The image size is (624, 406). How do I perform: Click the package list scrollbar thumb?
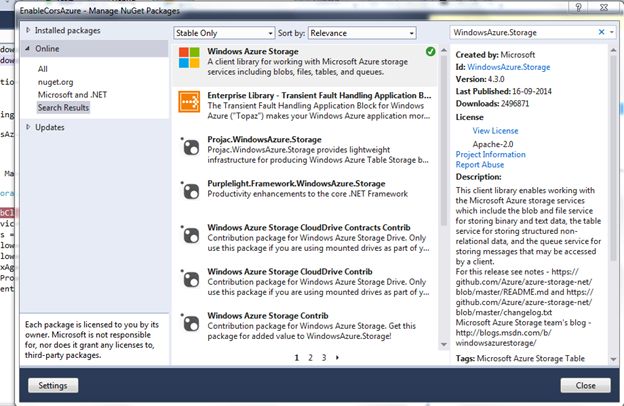444,142
